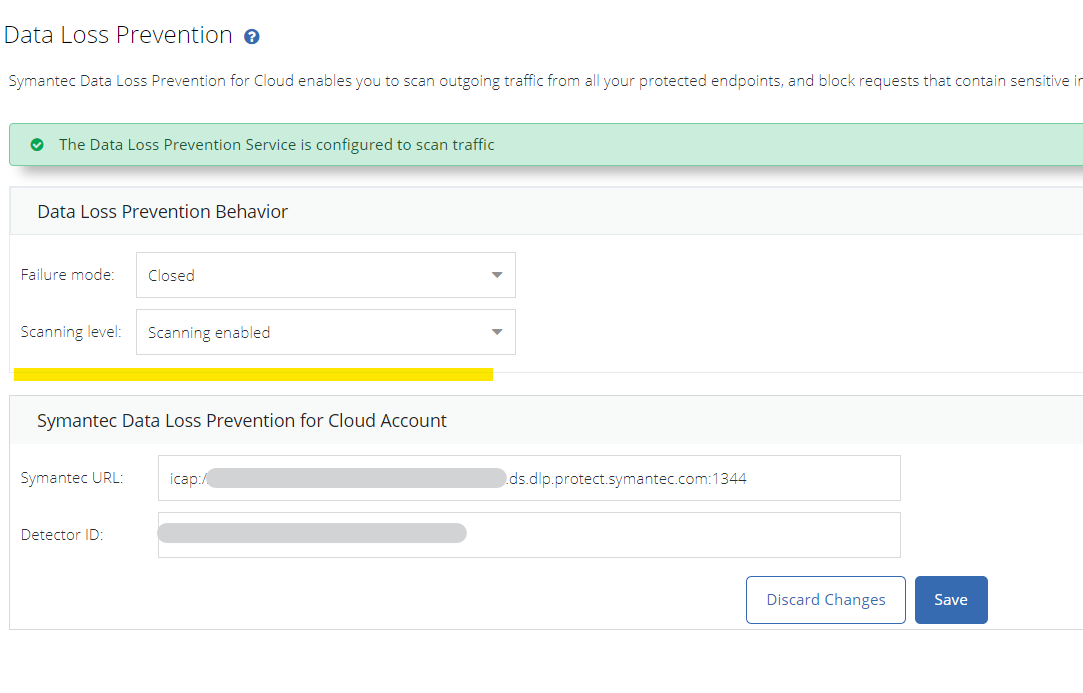Click the 'Scanning level:' label
The width and height of the screenshot is (1083, 693).
pyautogui.click(x=71, y=332)
